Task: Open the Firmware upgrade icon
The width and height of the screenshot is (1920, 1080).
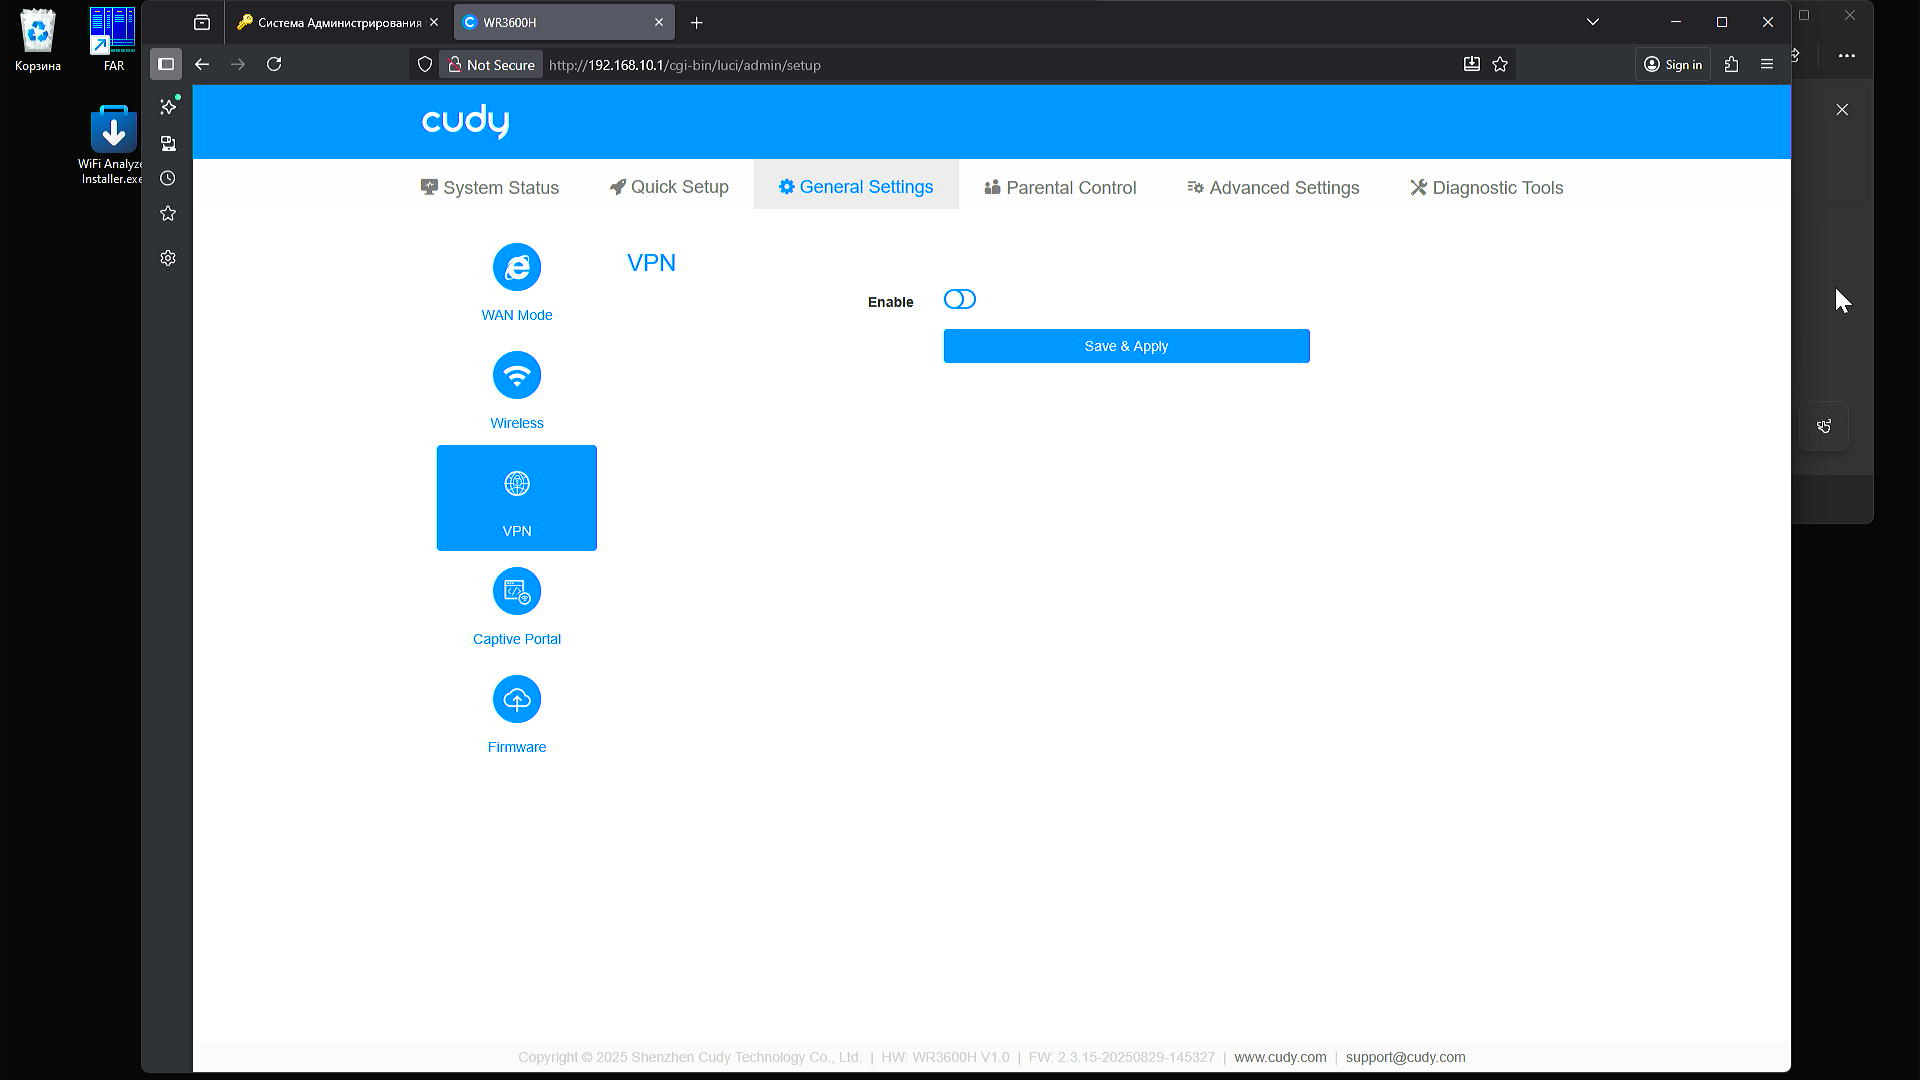Action: (517, 700)
